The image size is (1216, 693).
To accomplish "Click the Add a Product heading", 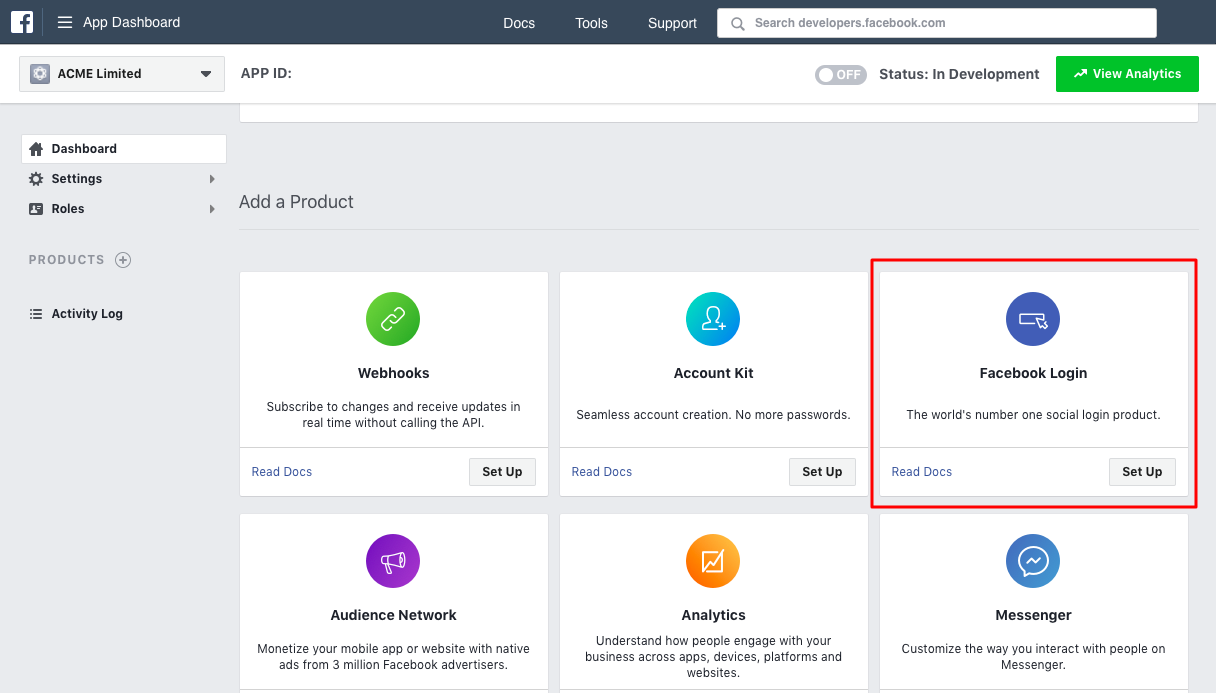I will [x=296, y=202].
